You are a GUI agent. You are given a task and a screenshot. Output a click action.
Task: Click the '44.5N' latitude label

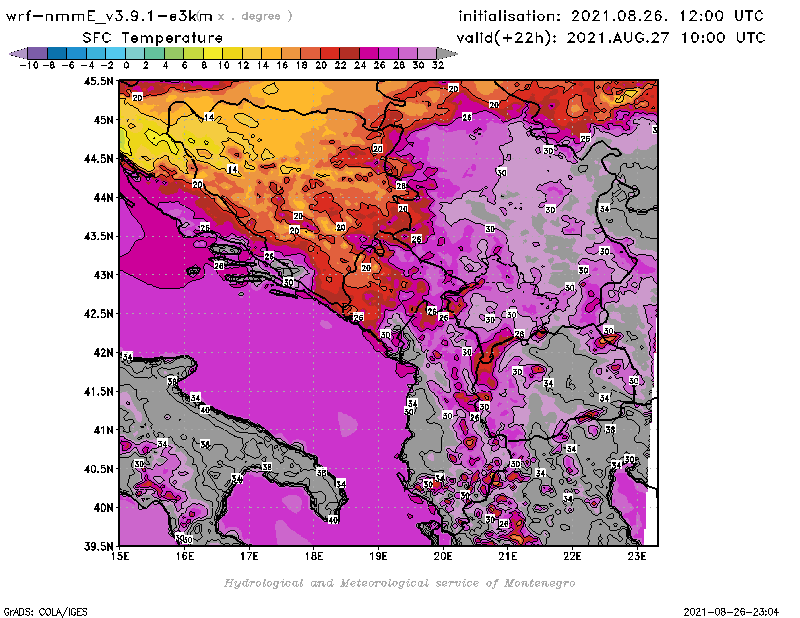tap(98, 159)
